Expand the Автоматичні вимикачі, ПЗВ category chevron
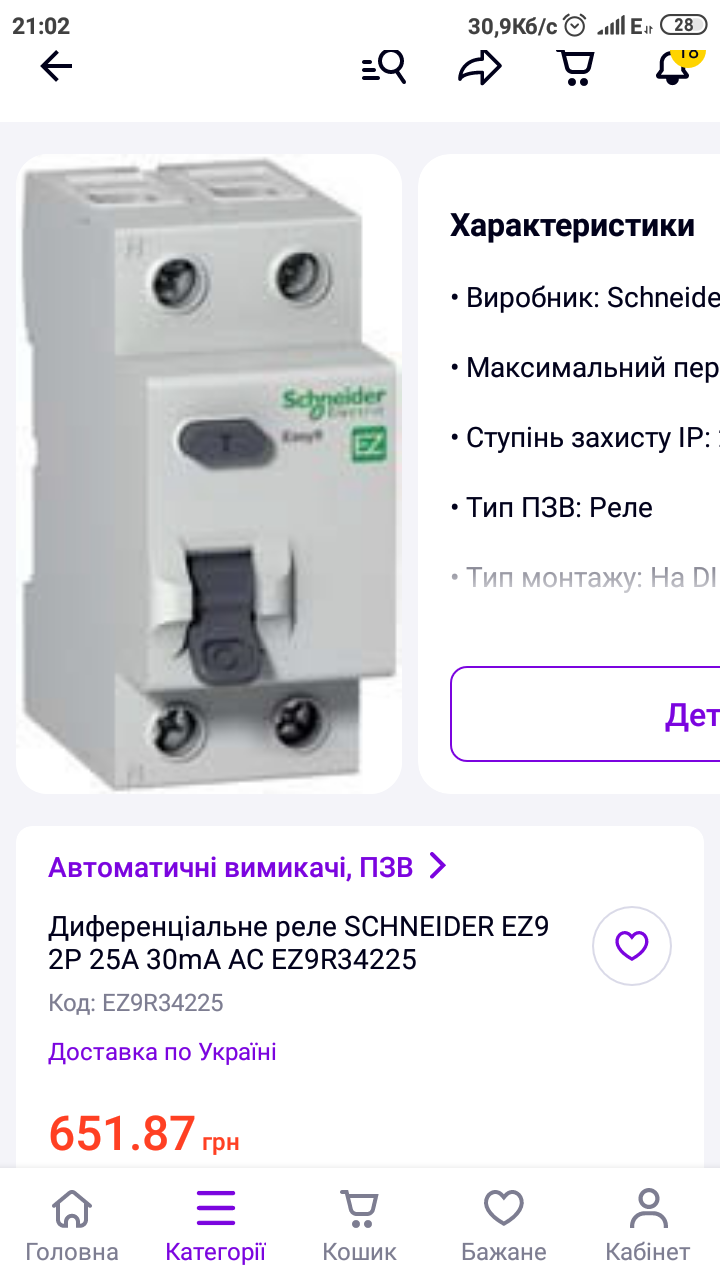720x1280 pixels. (x=437, y=866)
